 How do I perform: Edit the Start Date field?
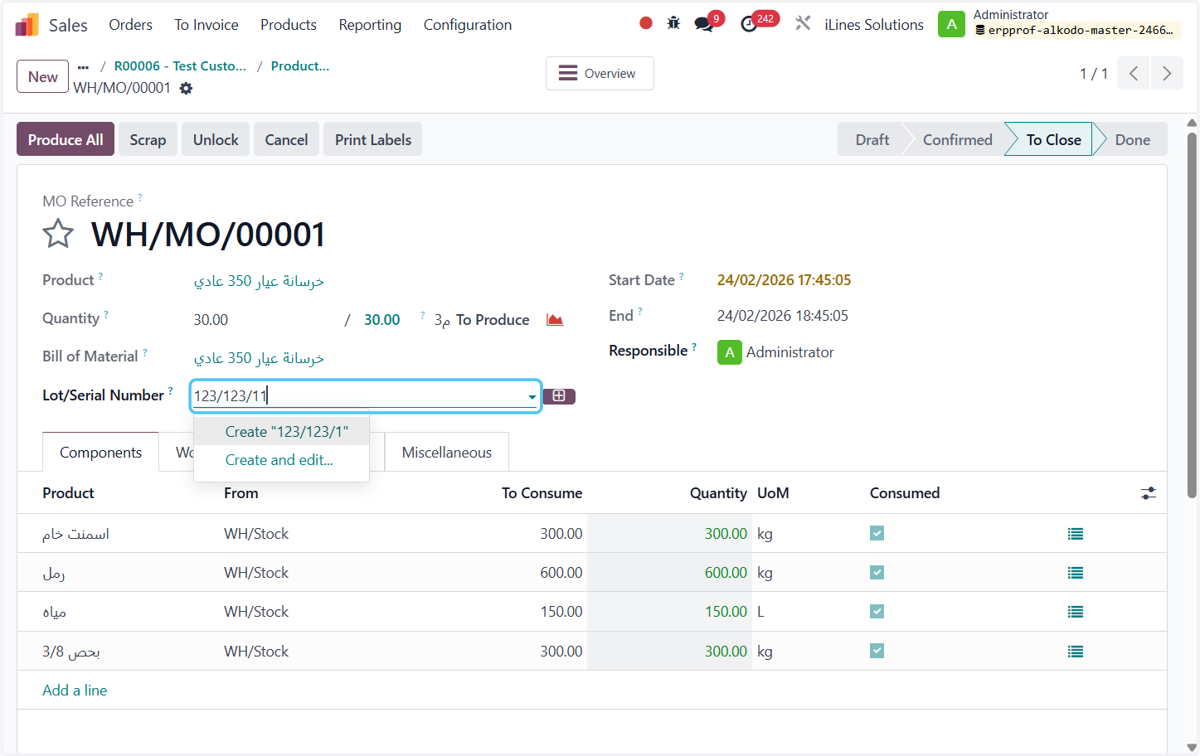pos(784,280)
